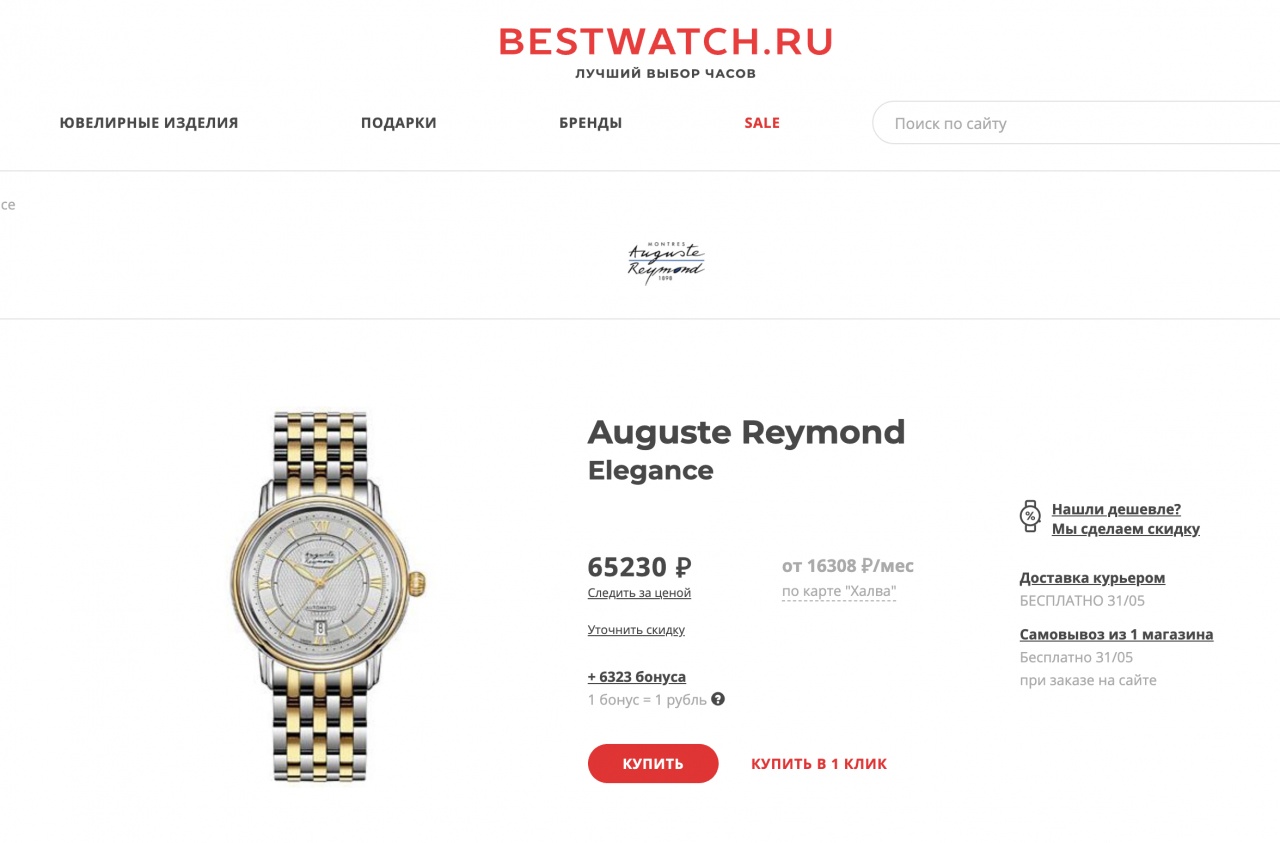1280x843 pixels.
Task: Click the Мы сделаем скидку link
Action: coord(1126,529)
